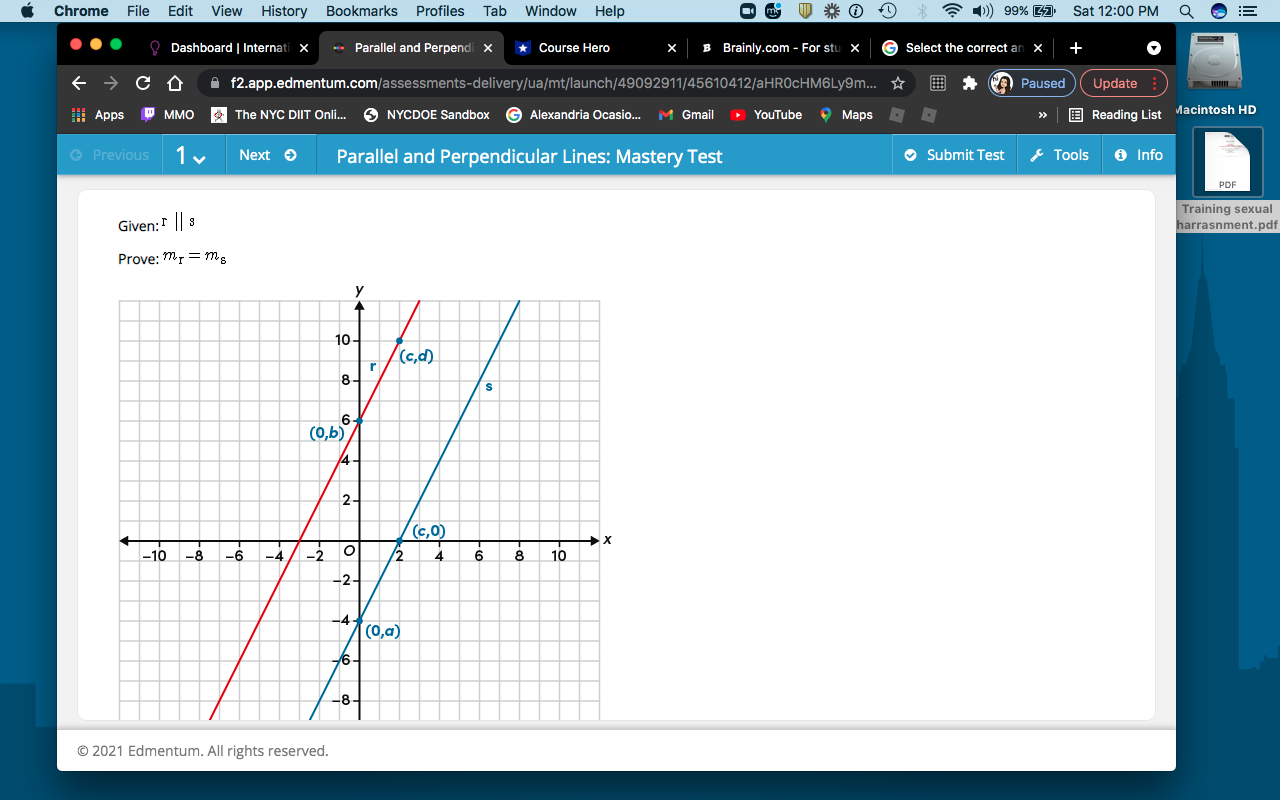Open the Bluetooth menu bar icon

(921, 11)
